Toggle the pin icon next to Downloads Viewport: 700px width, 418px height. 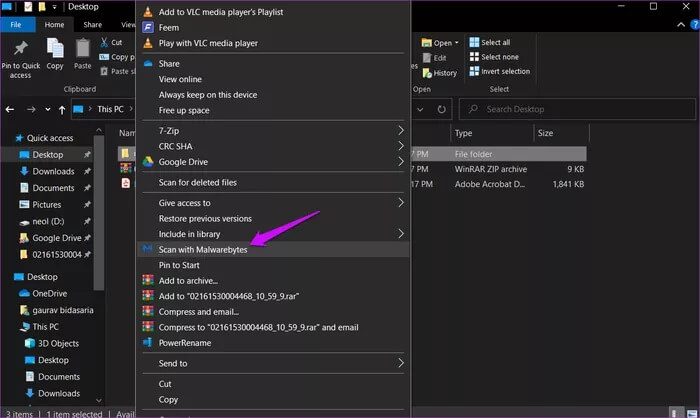[87, 171]
